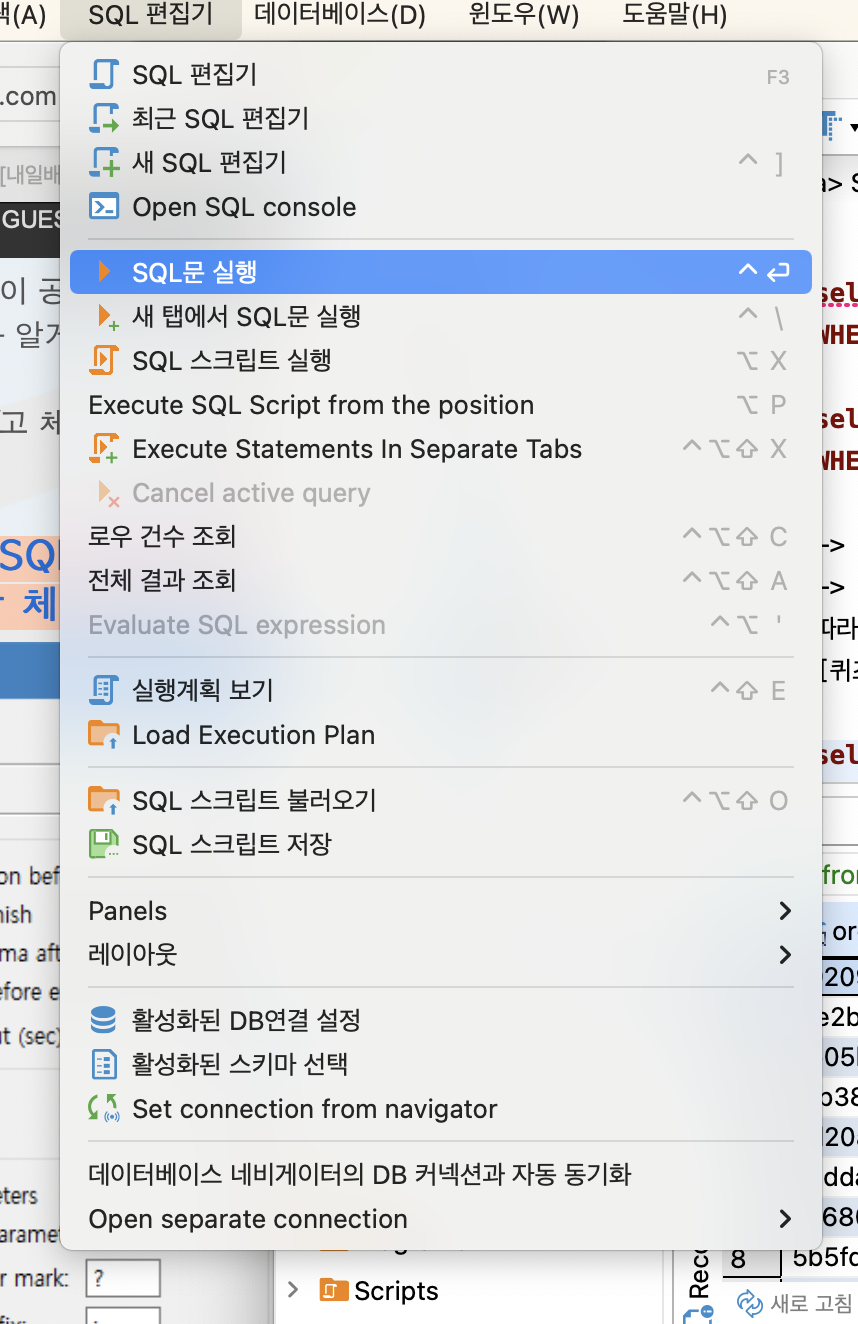858x1324 pixels.
Task: Expand the Panels submenu
Action: [x=440, y=911]
